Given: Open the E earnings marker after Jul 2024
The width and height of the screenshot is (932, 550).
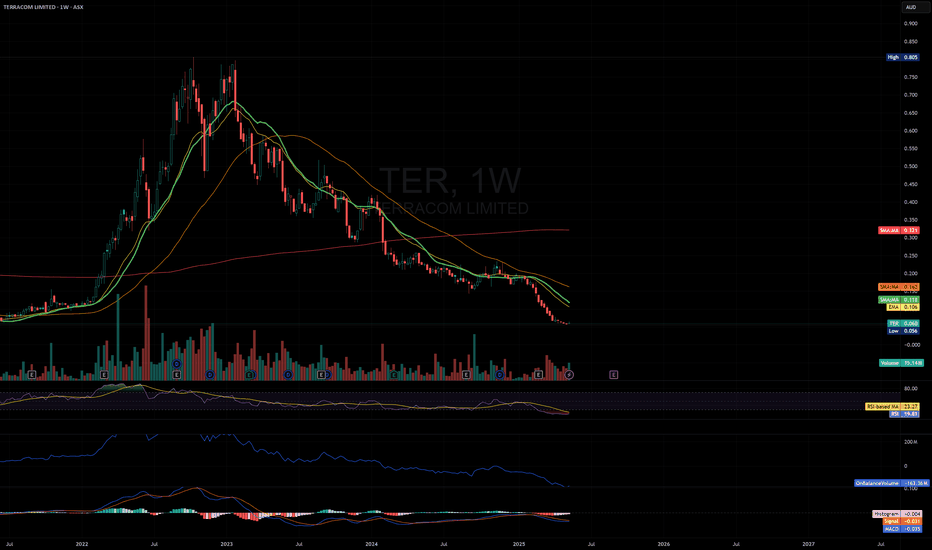Looking at the screenshot, I should point(466,375).
